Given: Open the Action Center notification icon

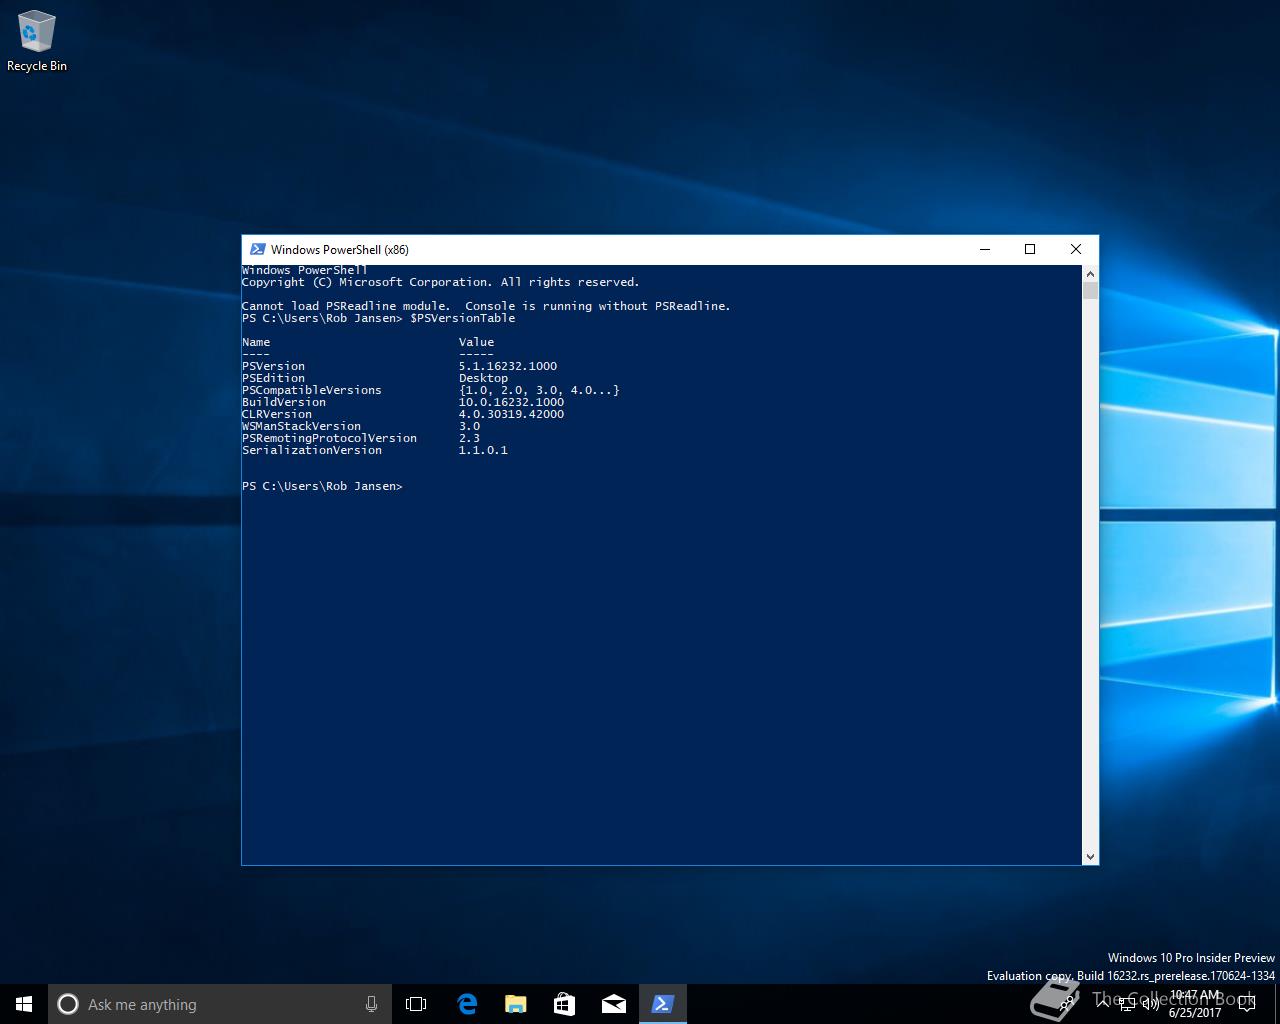Looking at the screenshot, I should pos(1246,1004).
